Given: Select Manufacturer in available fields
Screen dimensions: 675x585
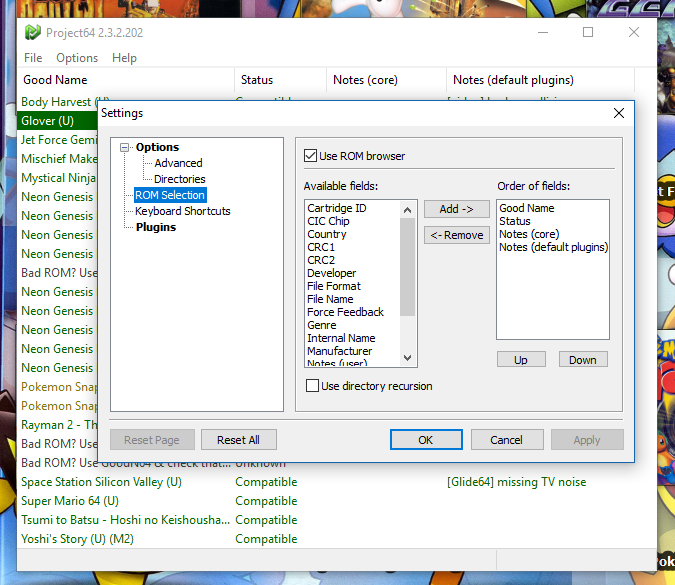Looking at the screenshot, I should pos(339,351).
